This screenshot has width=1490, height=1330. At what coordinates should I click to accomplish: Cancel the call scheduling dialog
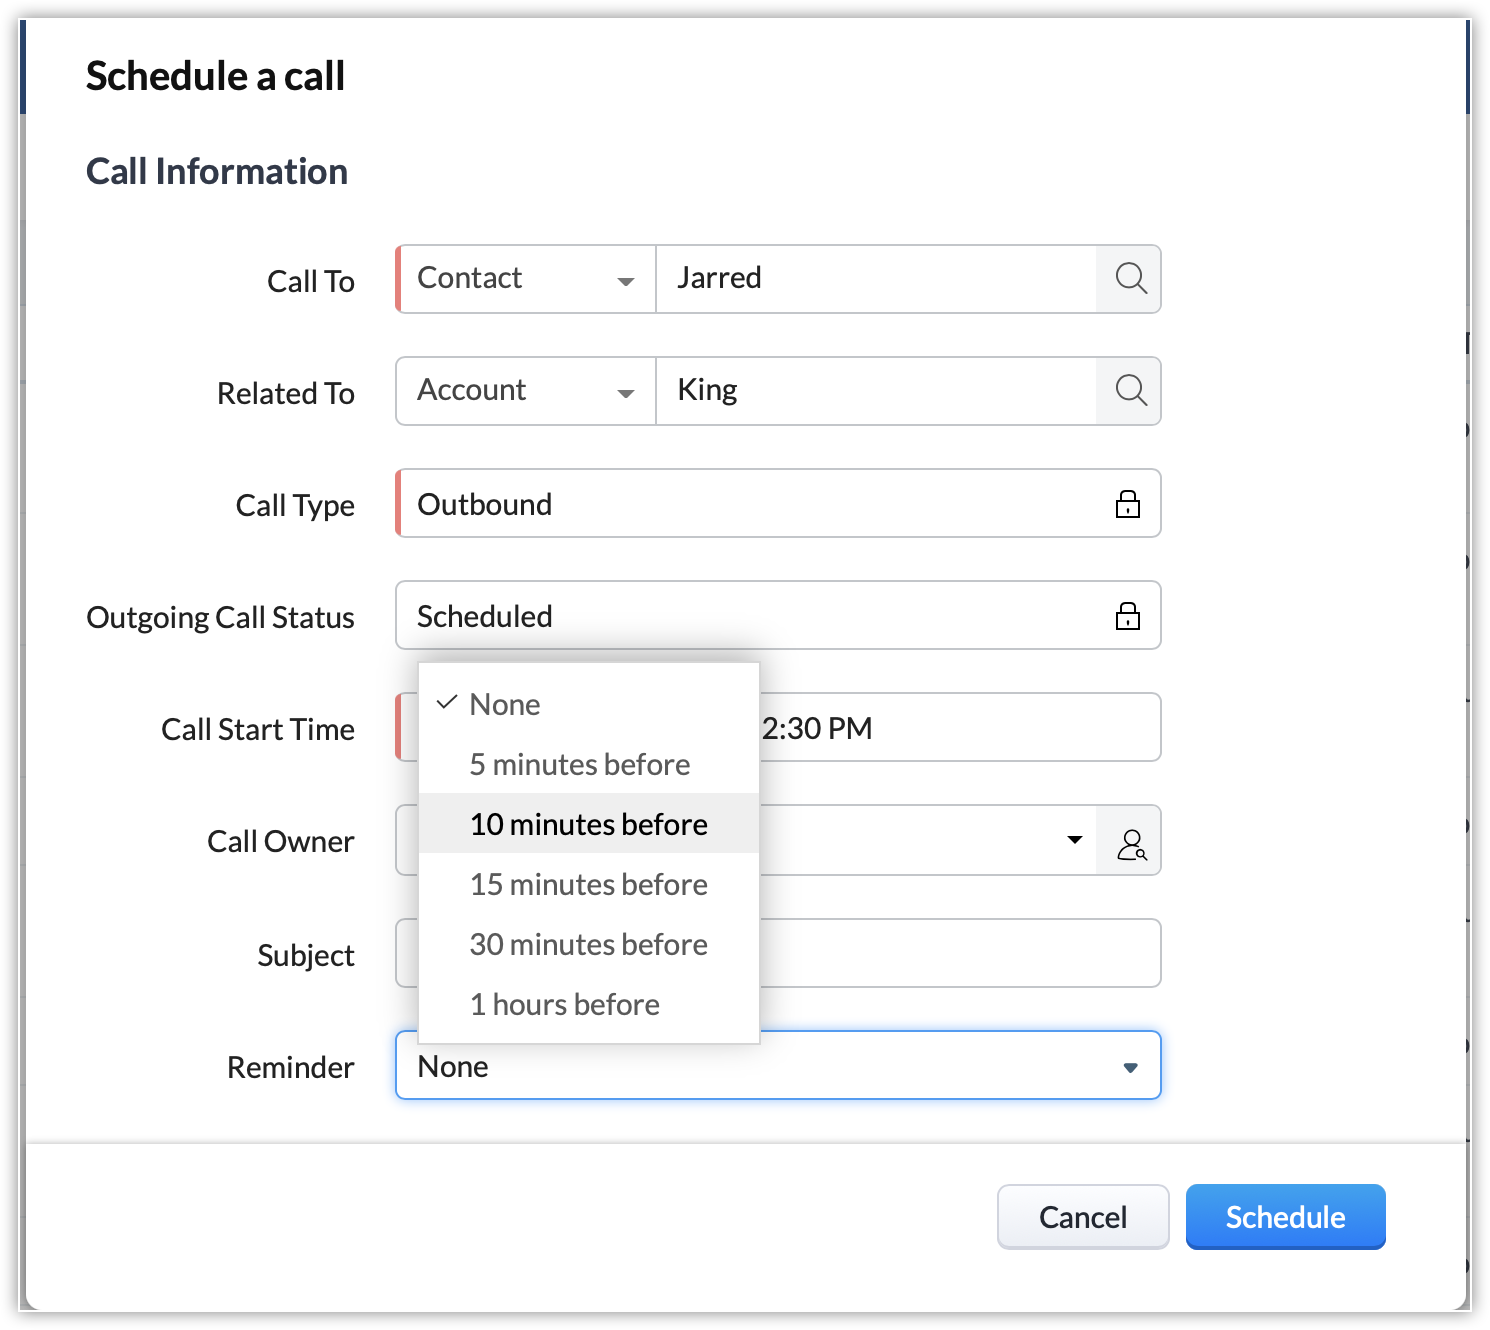pos(1083,1217)
